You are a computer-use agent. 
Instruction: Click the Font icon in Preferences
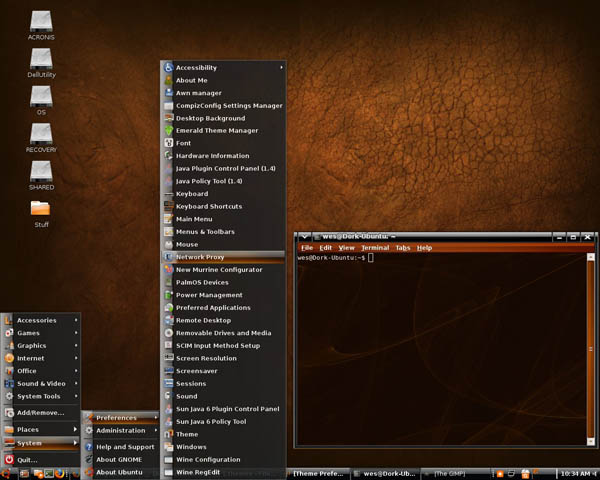169,143
